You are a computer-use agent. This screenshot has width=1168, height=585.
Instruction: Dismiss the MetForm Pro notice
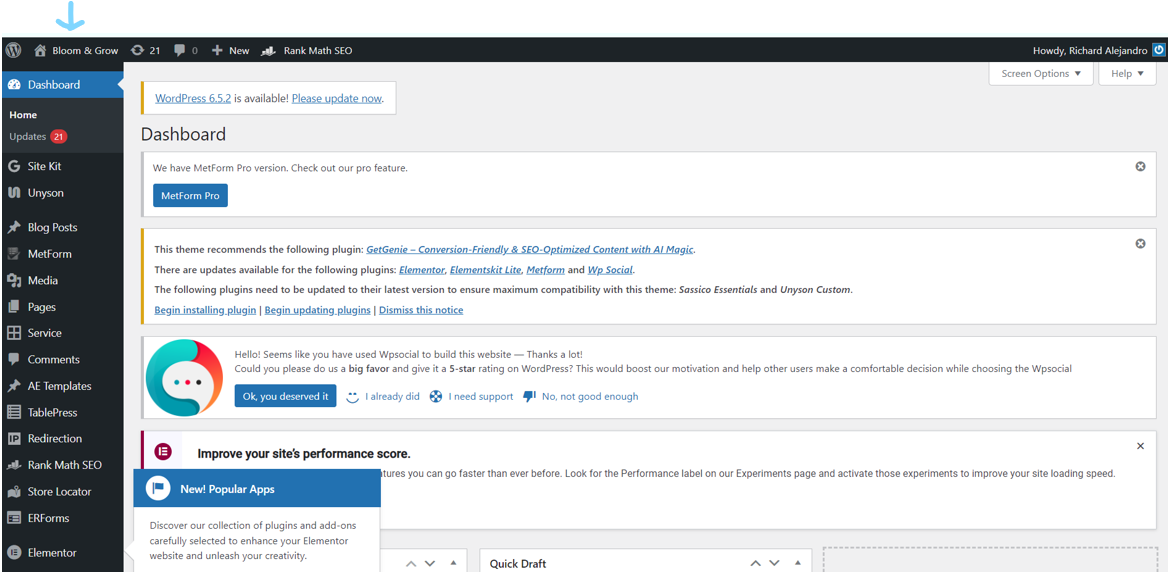point(1140,167)
